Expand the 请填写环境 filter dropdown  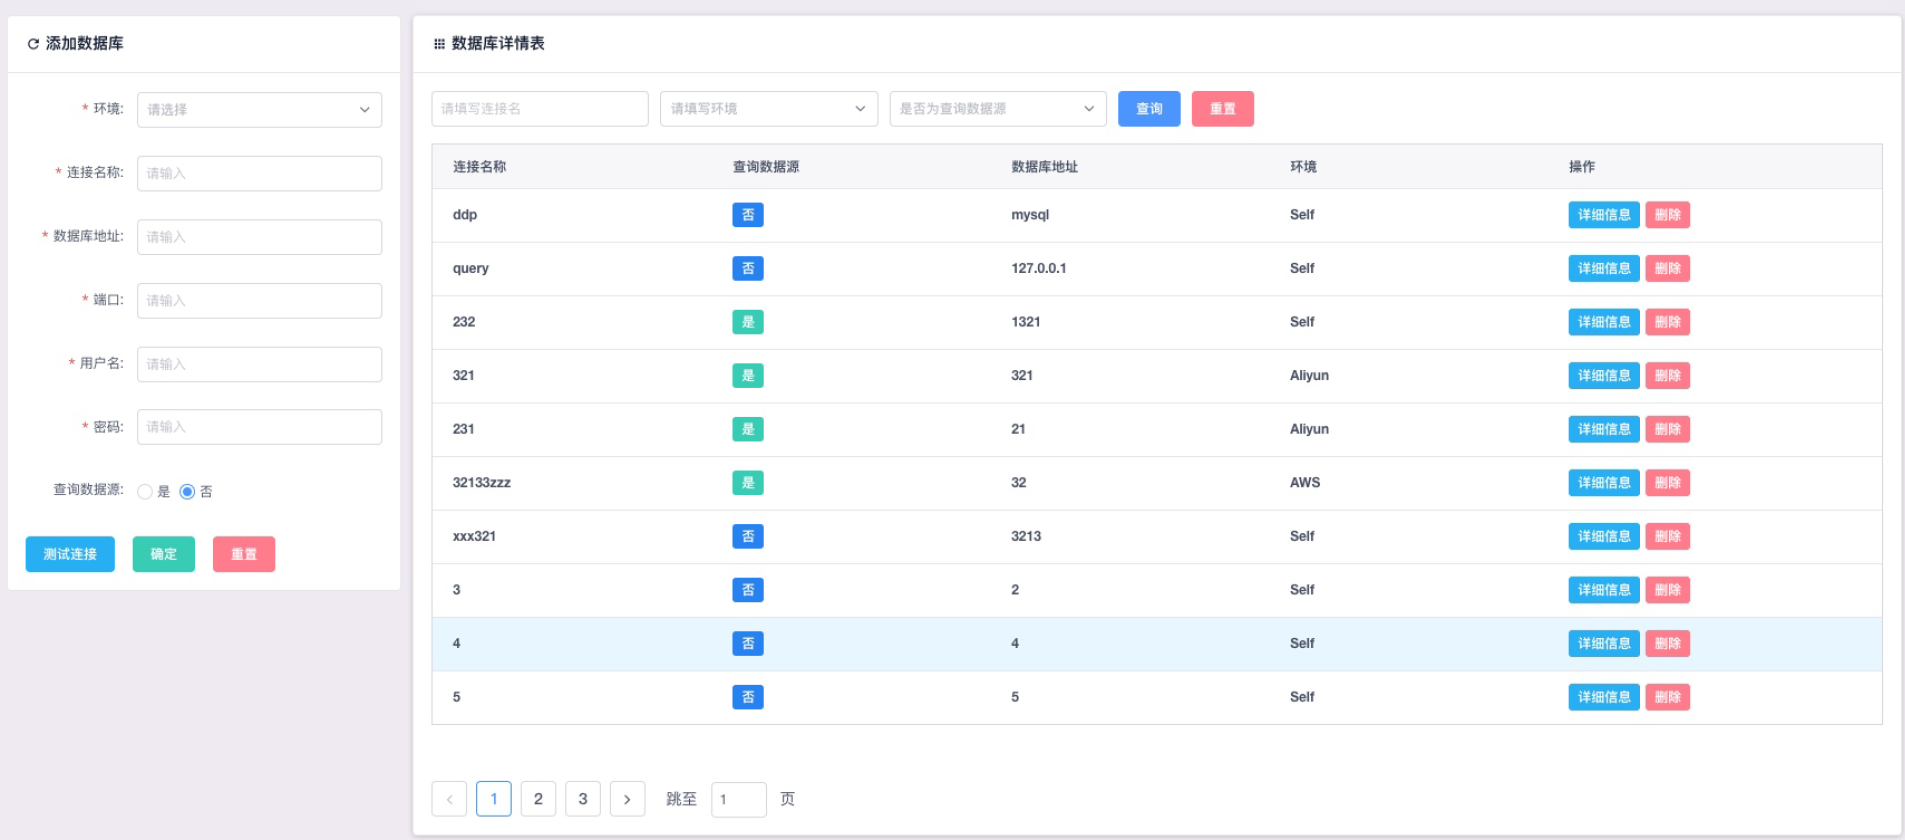pos(768,109)
